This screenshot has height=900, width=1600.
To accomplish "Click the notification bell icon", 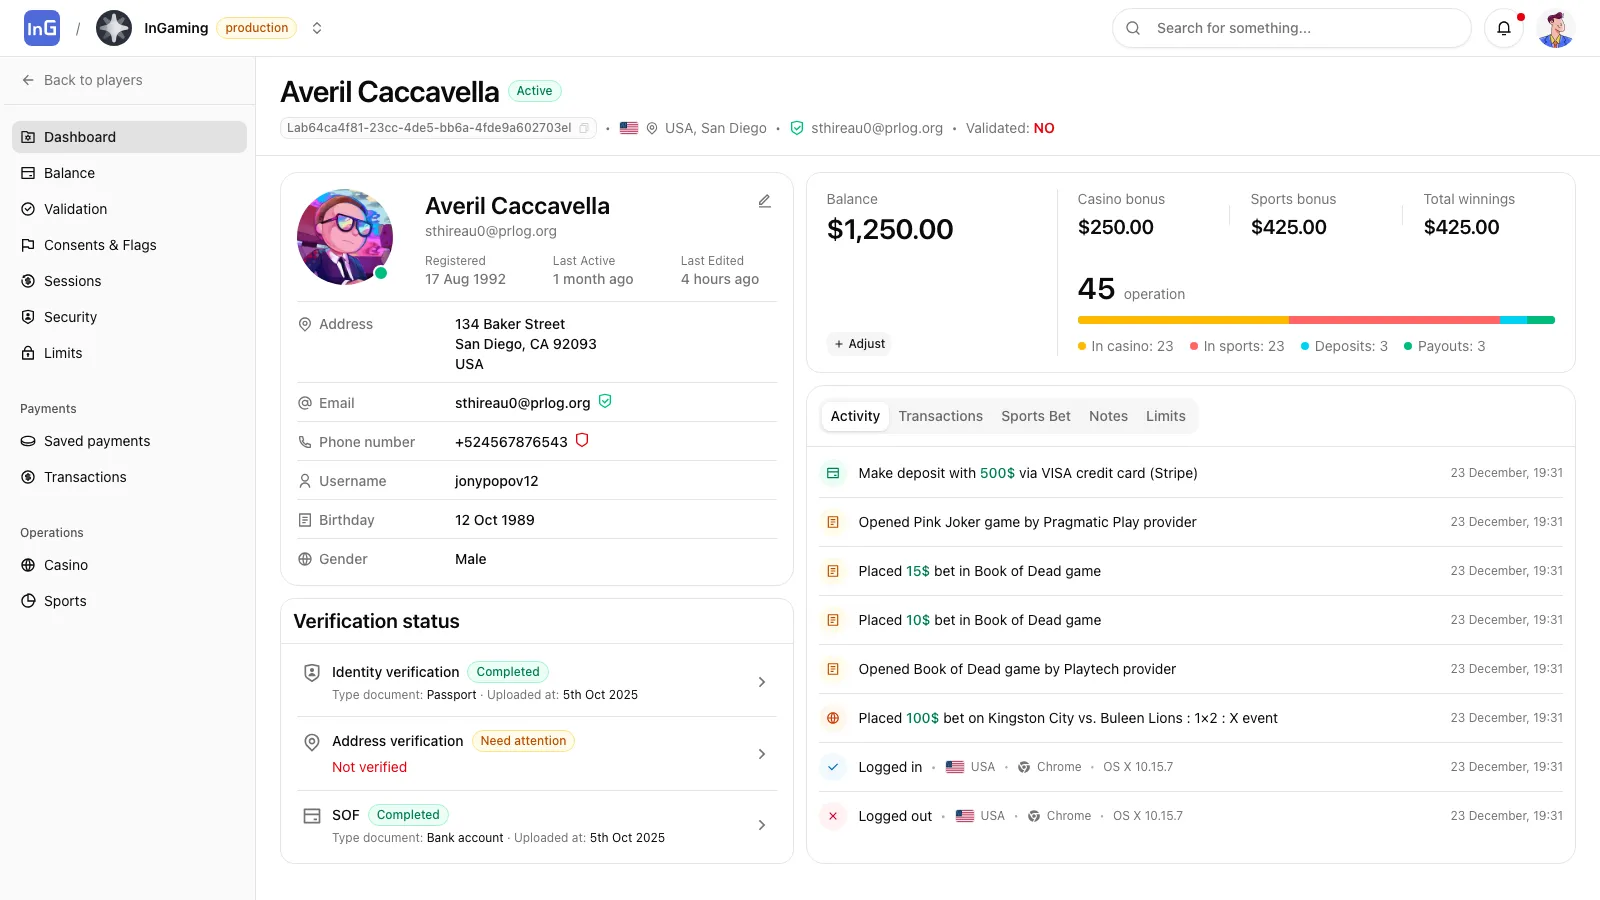I will 1504,28.
